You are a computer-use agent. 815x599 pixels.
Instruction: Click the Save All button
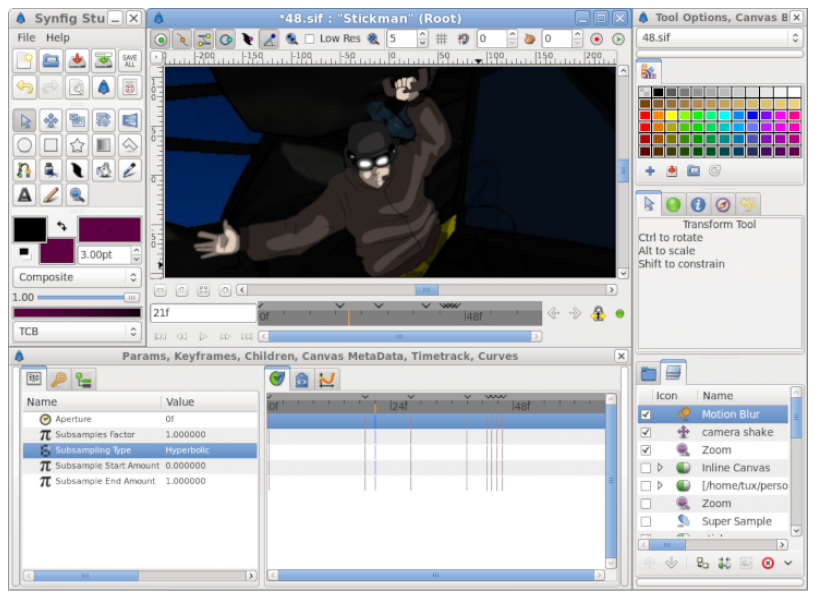129,61
